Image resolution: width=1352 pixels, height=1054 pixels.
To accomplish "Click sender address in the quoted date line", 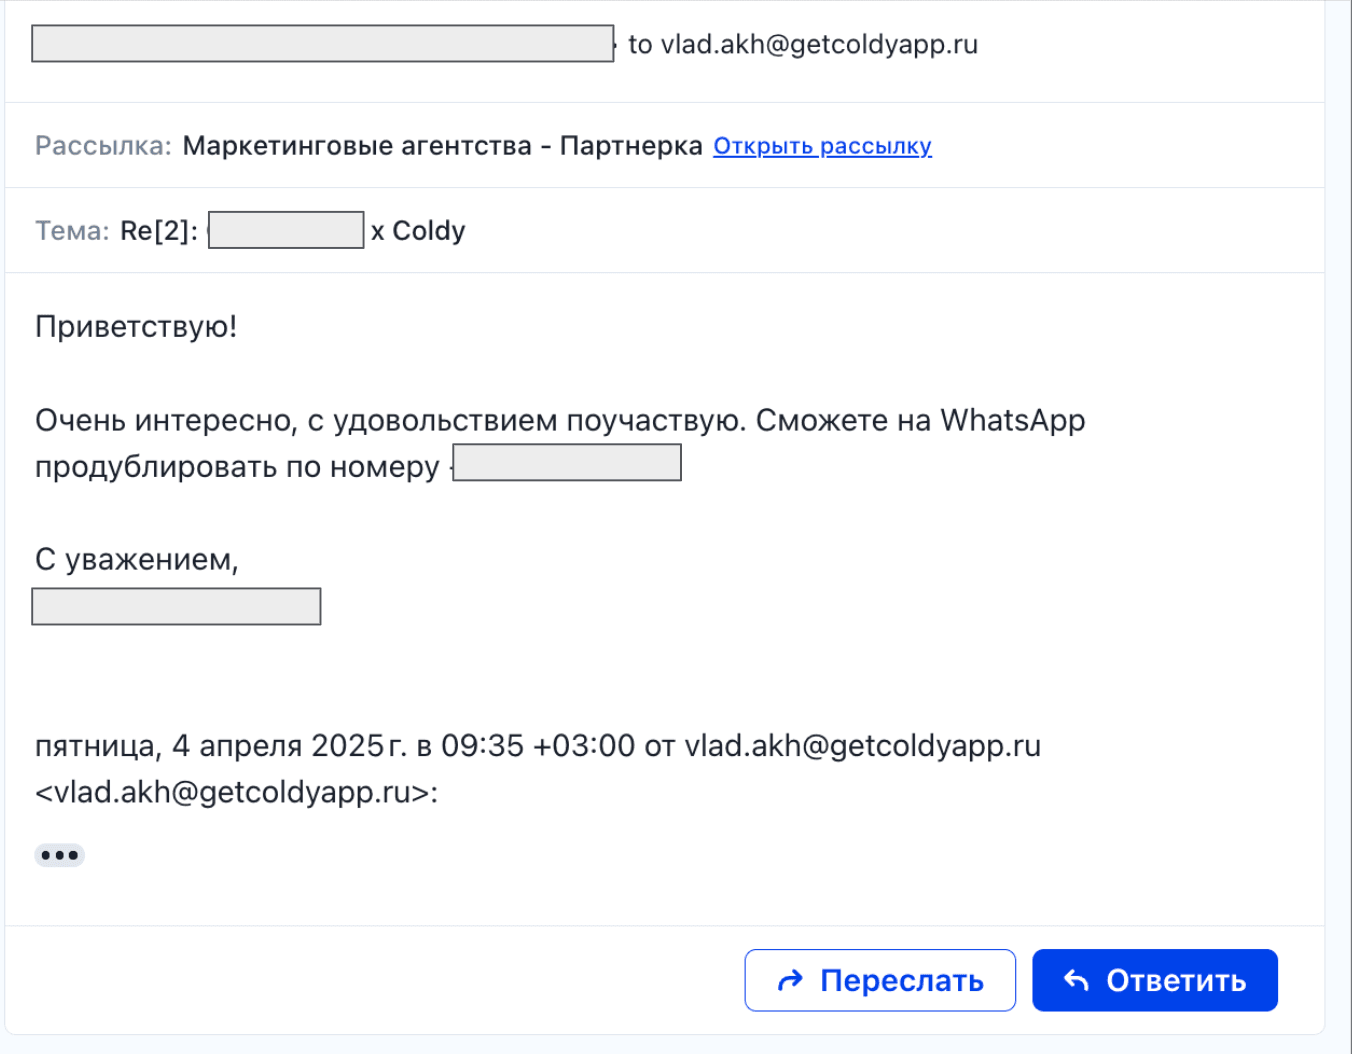I will point(862,746).
